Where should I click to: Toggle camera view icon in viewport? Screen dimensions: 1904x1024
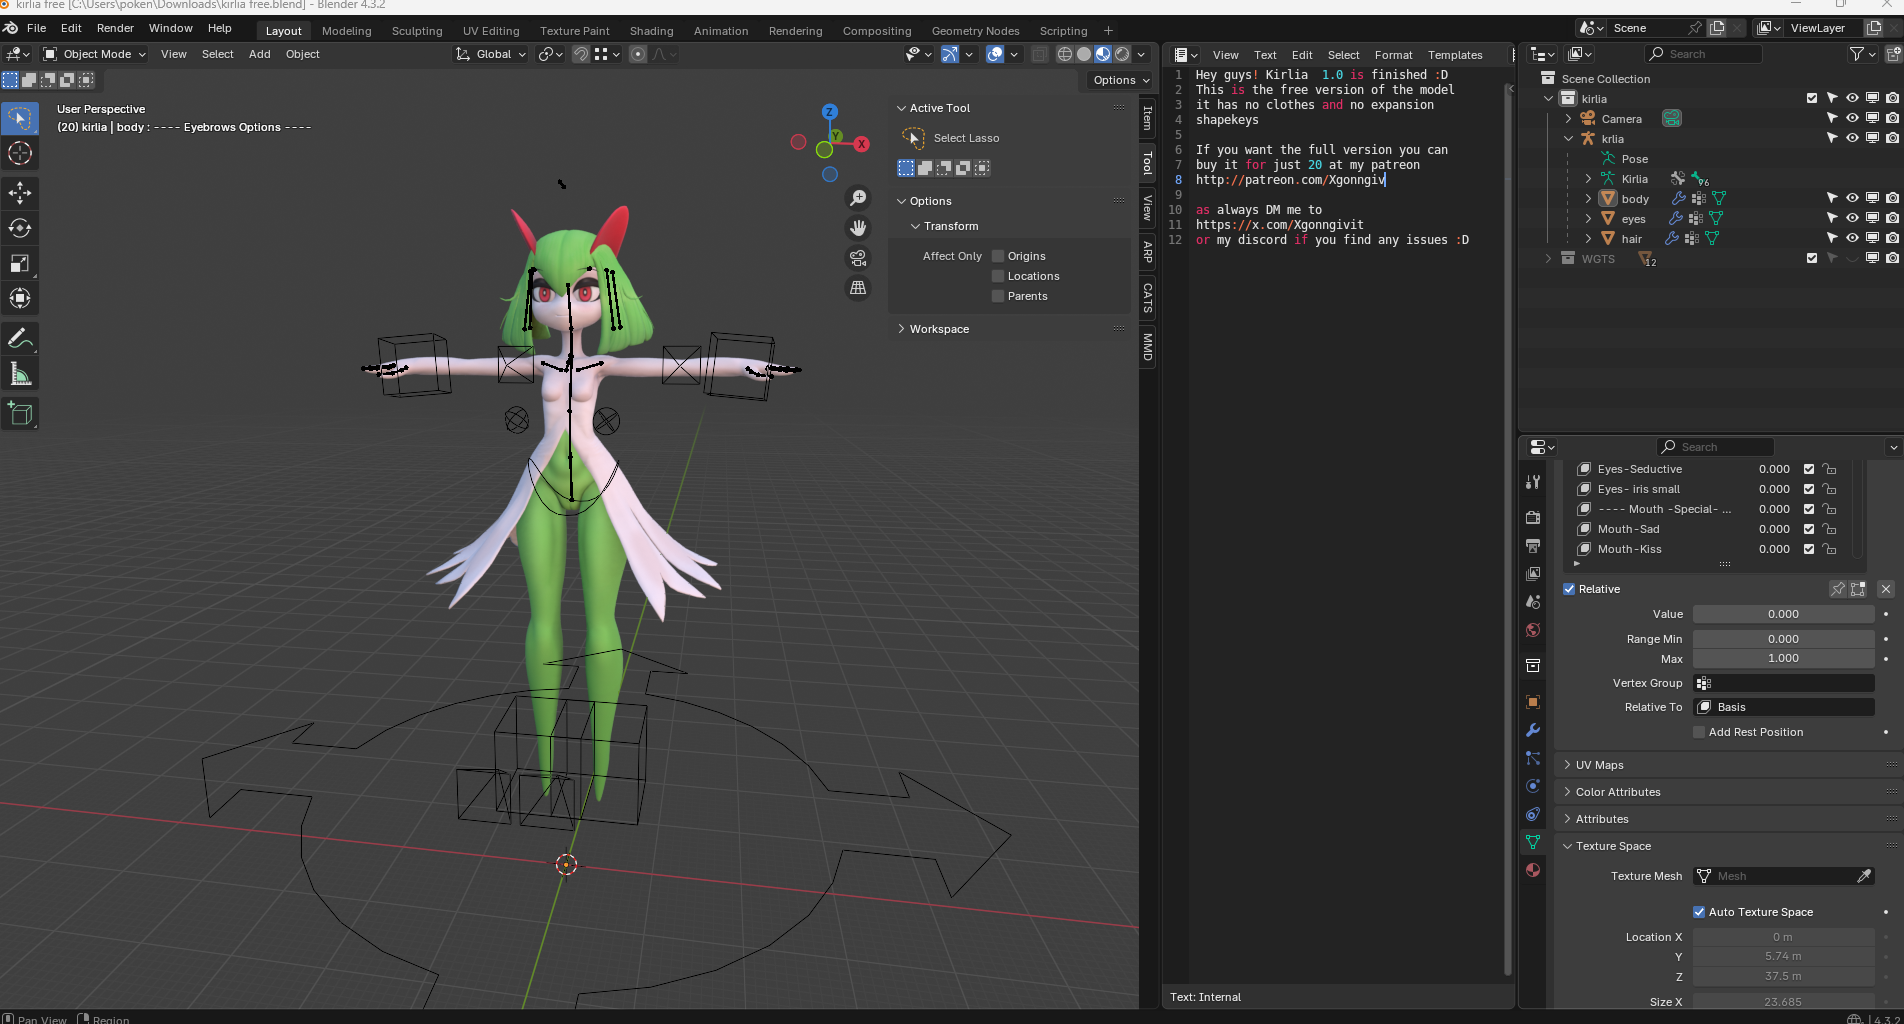point(858,258)
